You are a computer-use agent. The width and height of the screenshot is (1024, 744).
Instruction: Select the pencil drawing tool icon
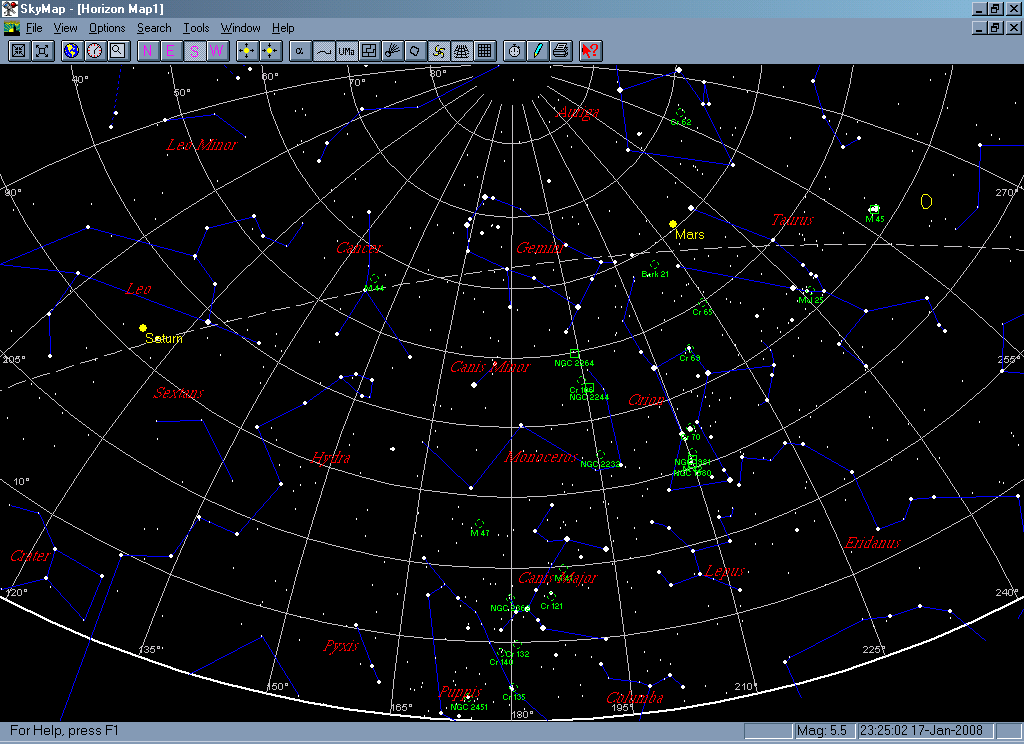click(x=537, y=51)
